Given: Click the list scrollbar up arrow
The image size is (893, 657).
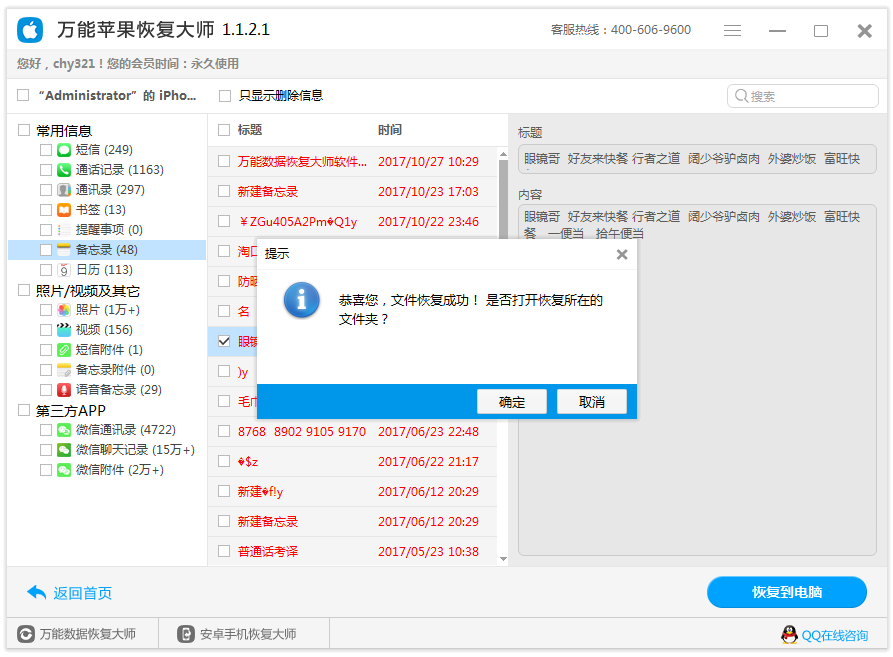Looking at the screenshot, I should (x=503, y=154).
